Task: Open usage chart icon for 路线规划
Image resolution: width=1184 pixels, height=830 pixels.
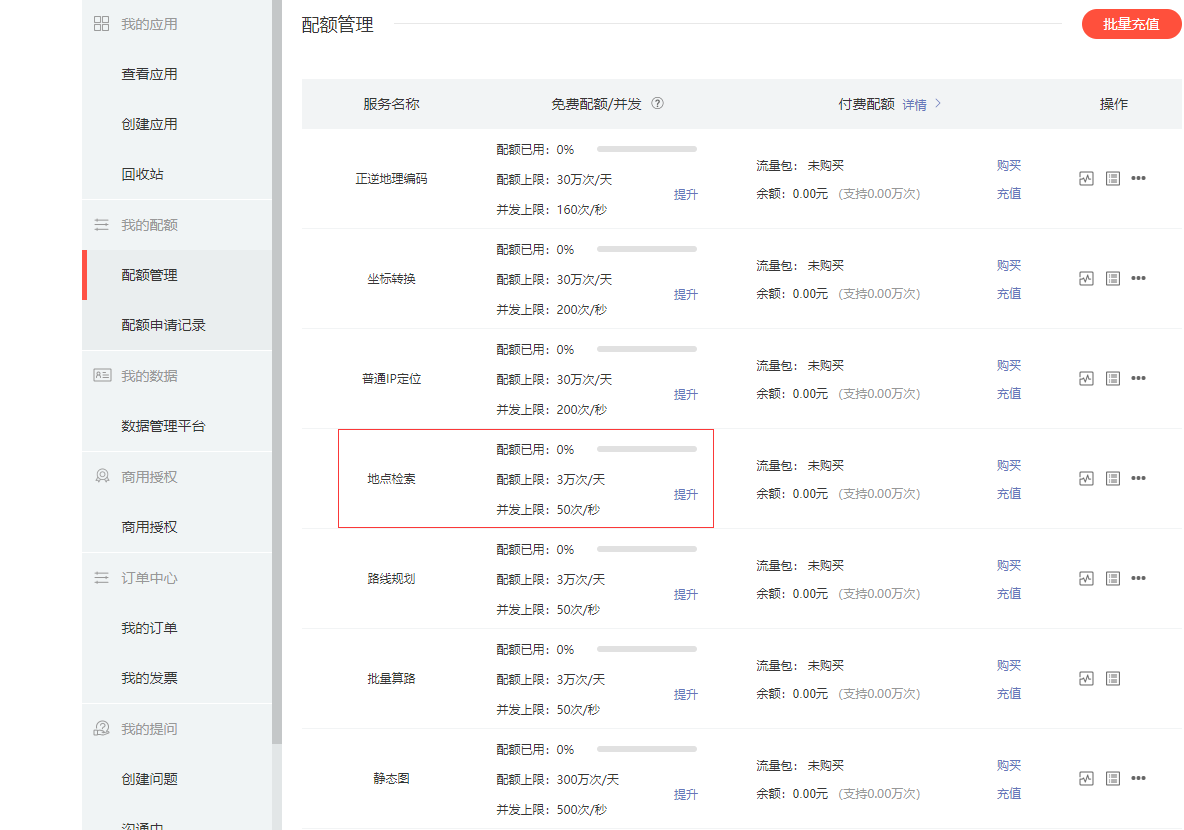Action: click(x=1086, y=579)
